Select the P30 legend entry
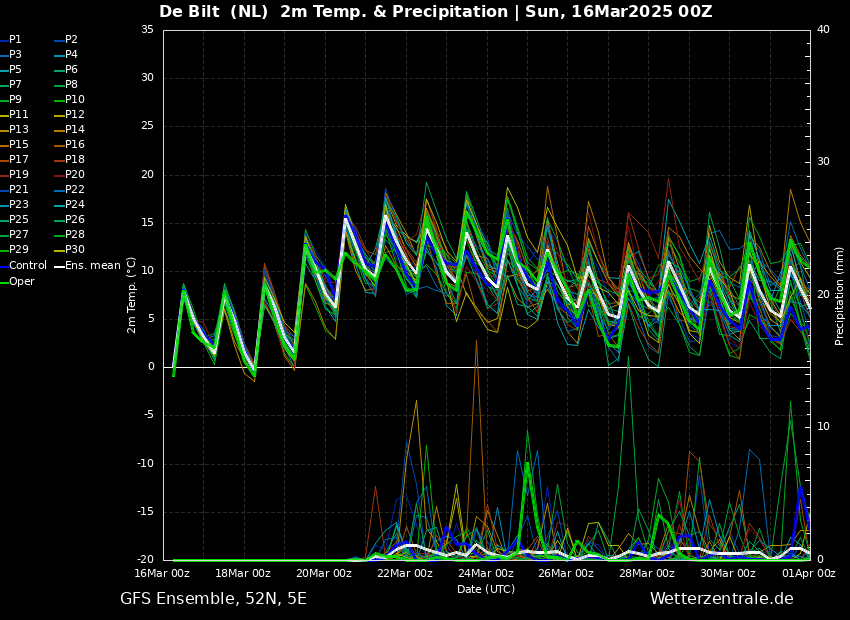 [70, 249]
